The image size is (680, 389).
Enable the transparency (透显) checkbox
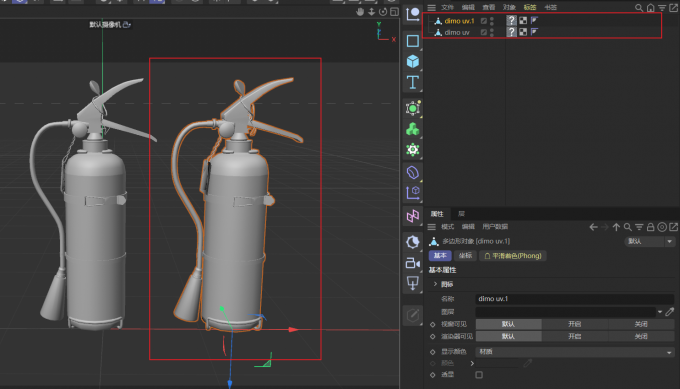click(479, 375)
